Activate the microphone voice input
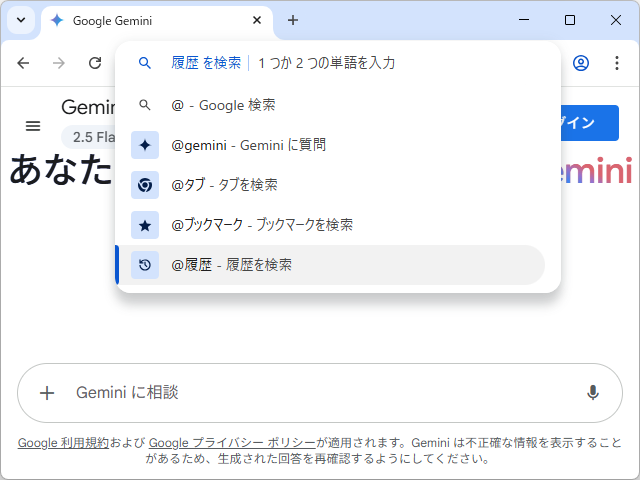This screenshot has height=480, width=640. point(593,393)
